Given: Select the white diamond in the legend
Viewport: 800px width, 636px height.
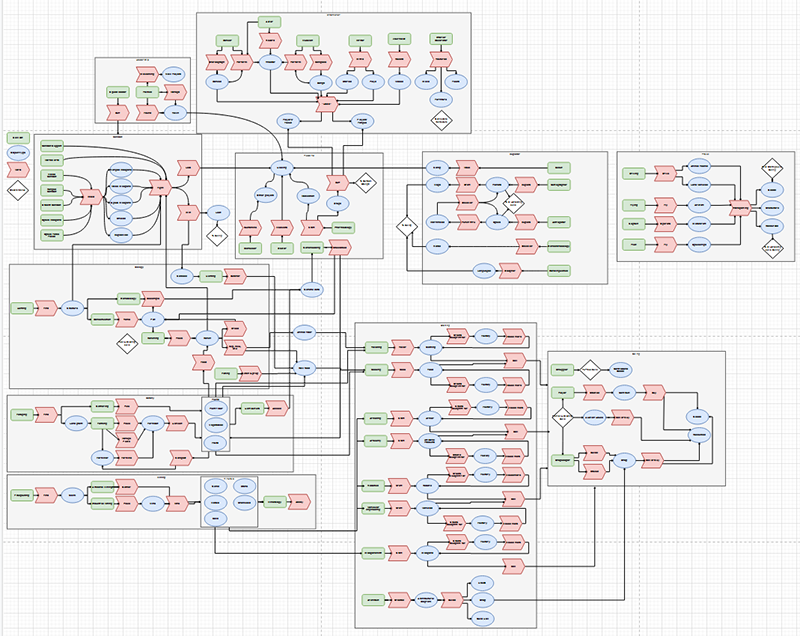Looking at the screenshot, I should 18,188.
